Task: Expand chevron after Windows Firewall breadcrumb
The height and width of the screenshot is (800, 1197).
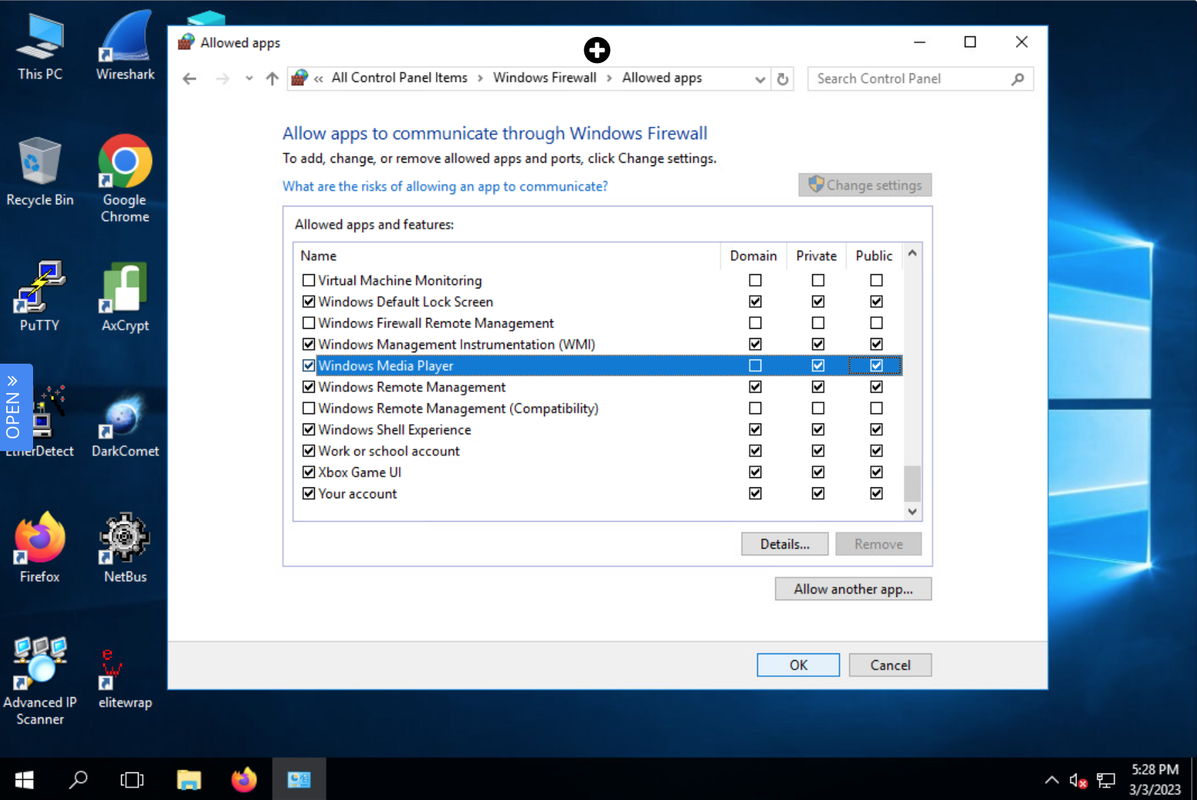Action: (x=609, y=78)
